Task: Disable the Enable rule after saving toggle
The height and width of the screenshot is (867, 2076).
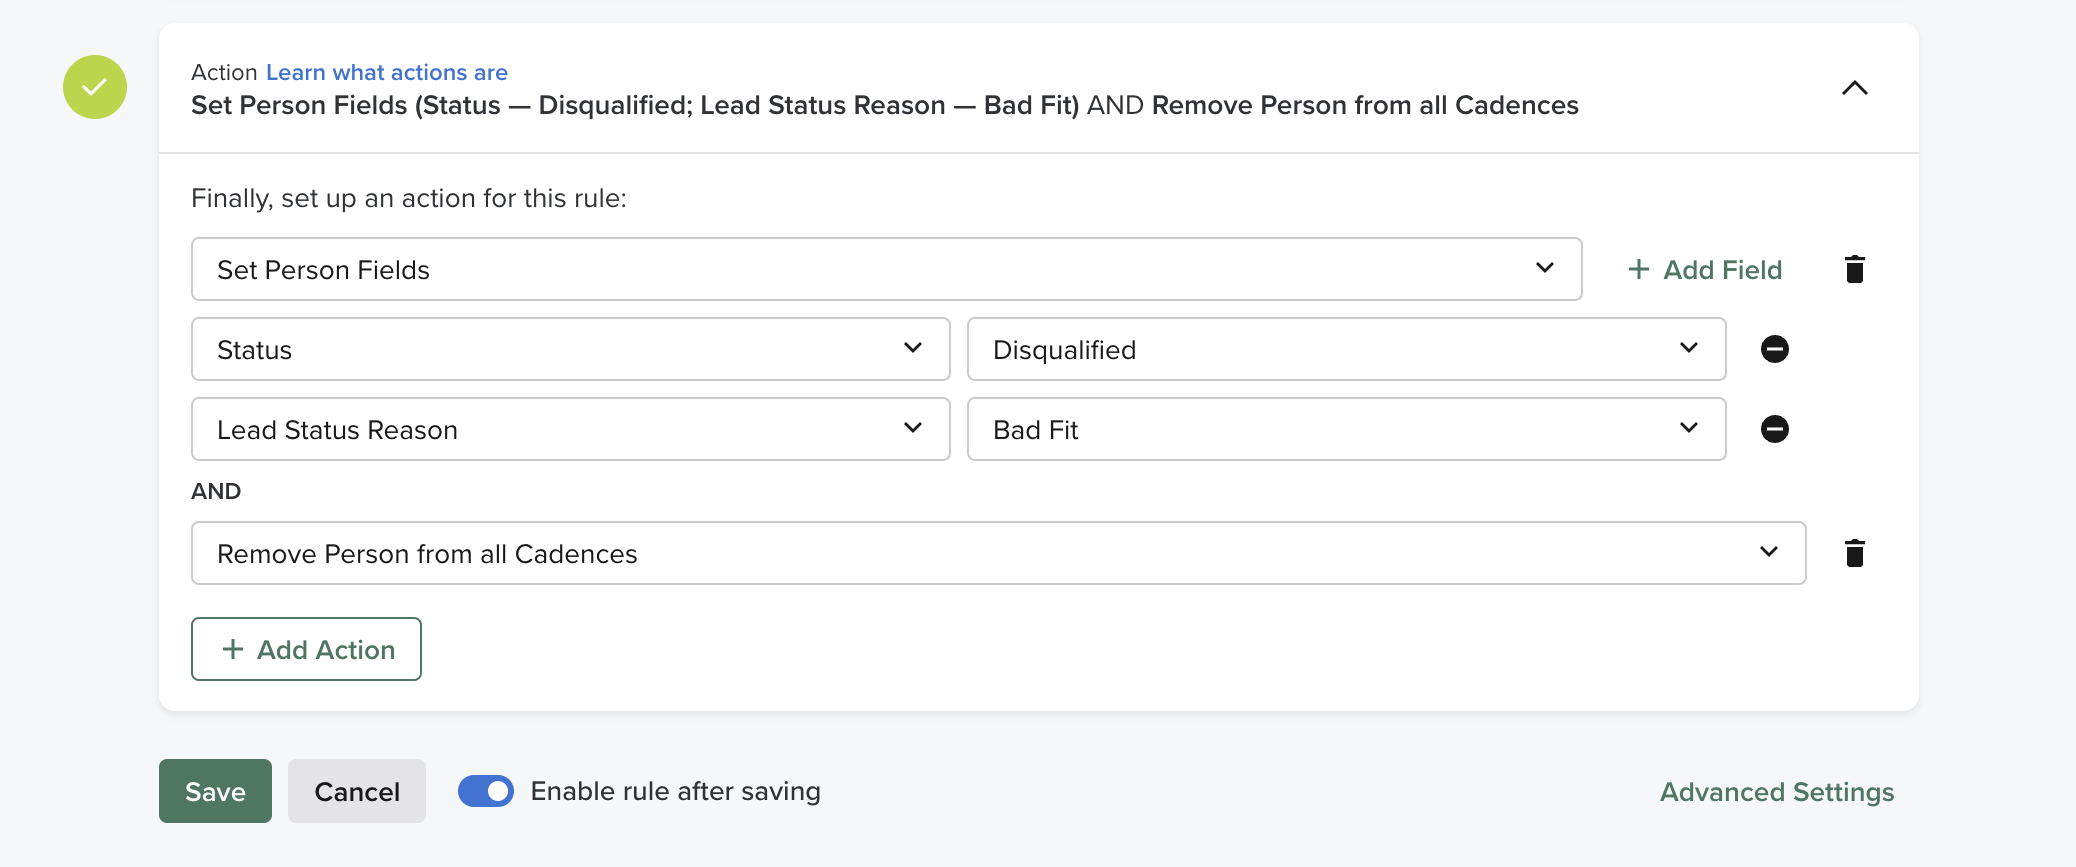Action: (x=485, y=791)
